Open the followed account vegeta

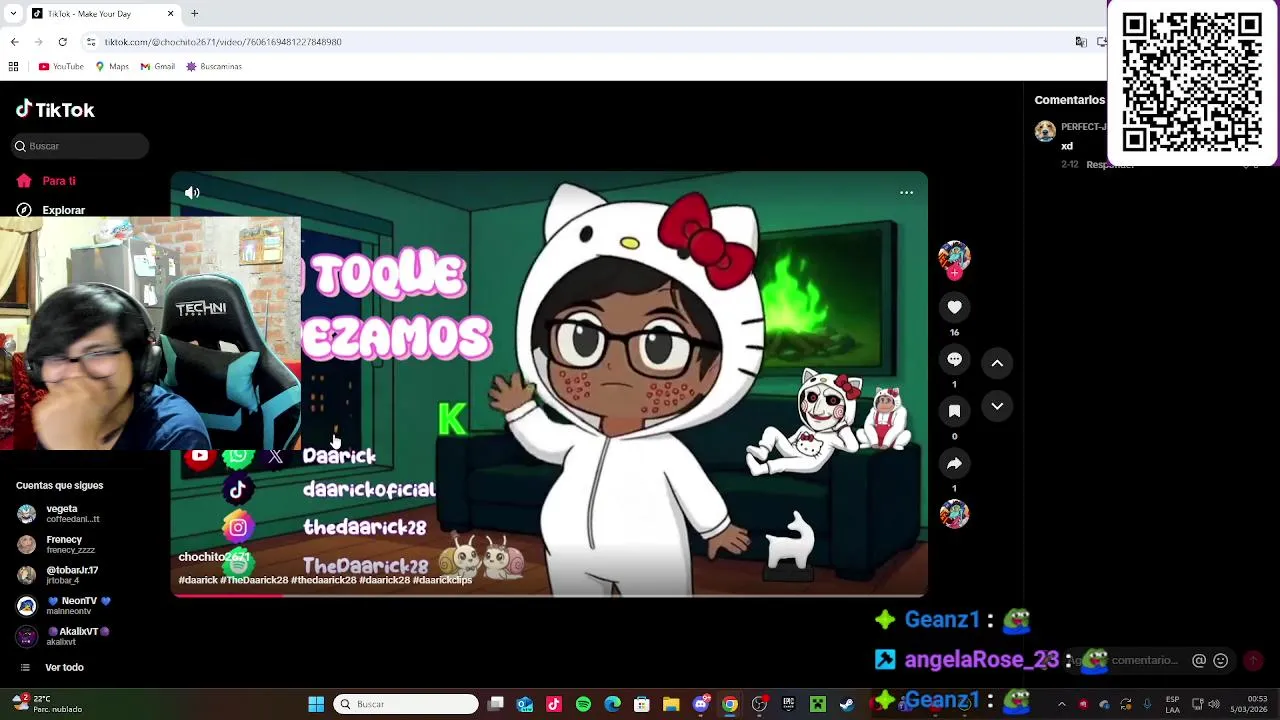[60, 514]
